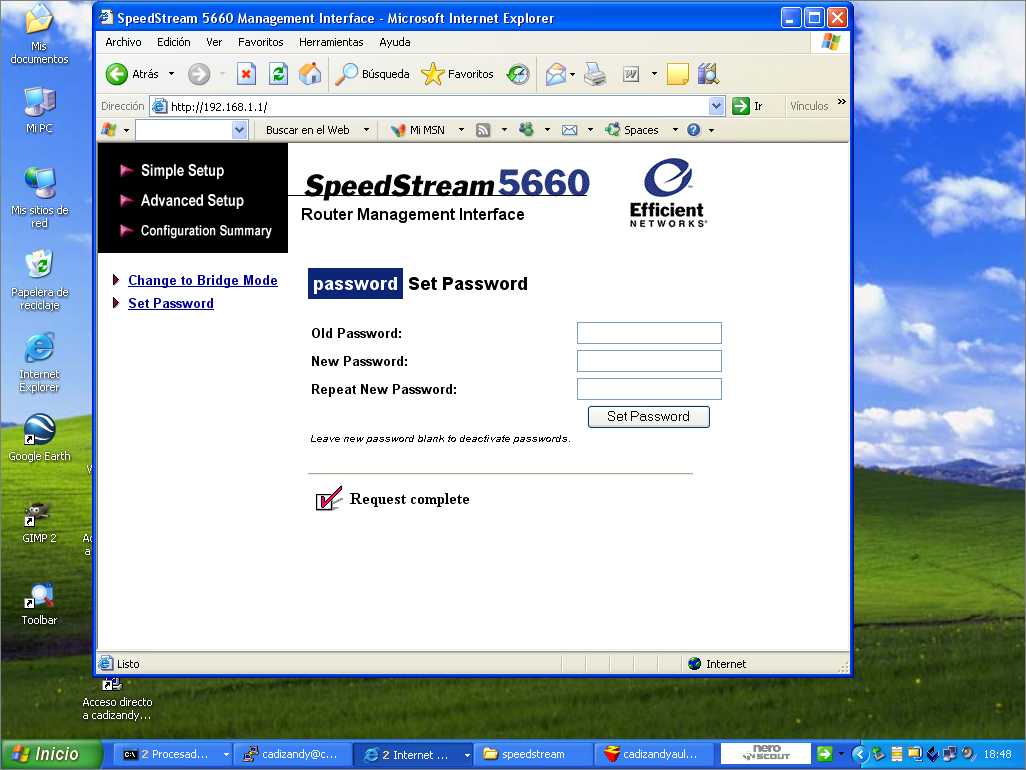Click the blue help question mark icon
Viewport: 1026px width, 770px height.
click(x=694, y=130)
